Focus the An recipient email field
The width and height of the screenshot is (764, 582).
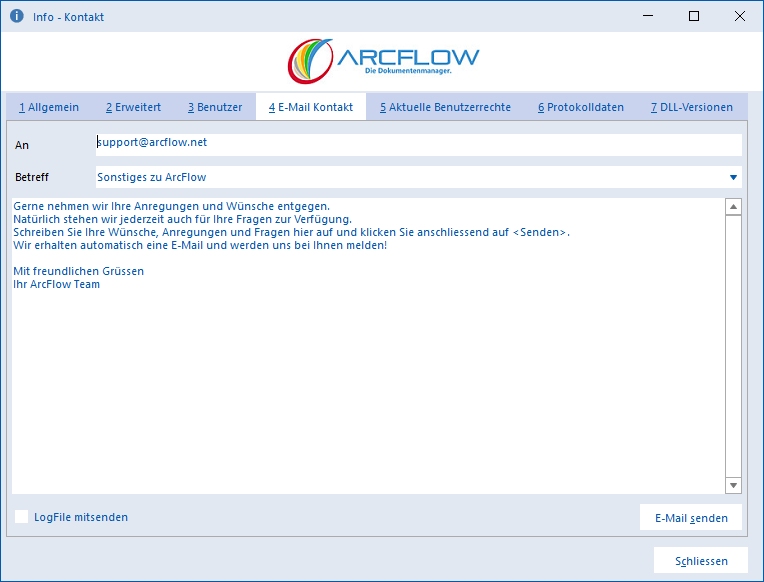point(419,145)
